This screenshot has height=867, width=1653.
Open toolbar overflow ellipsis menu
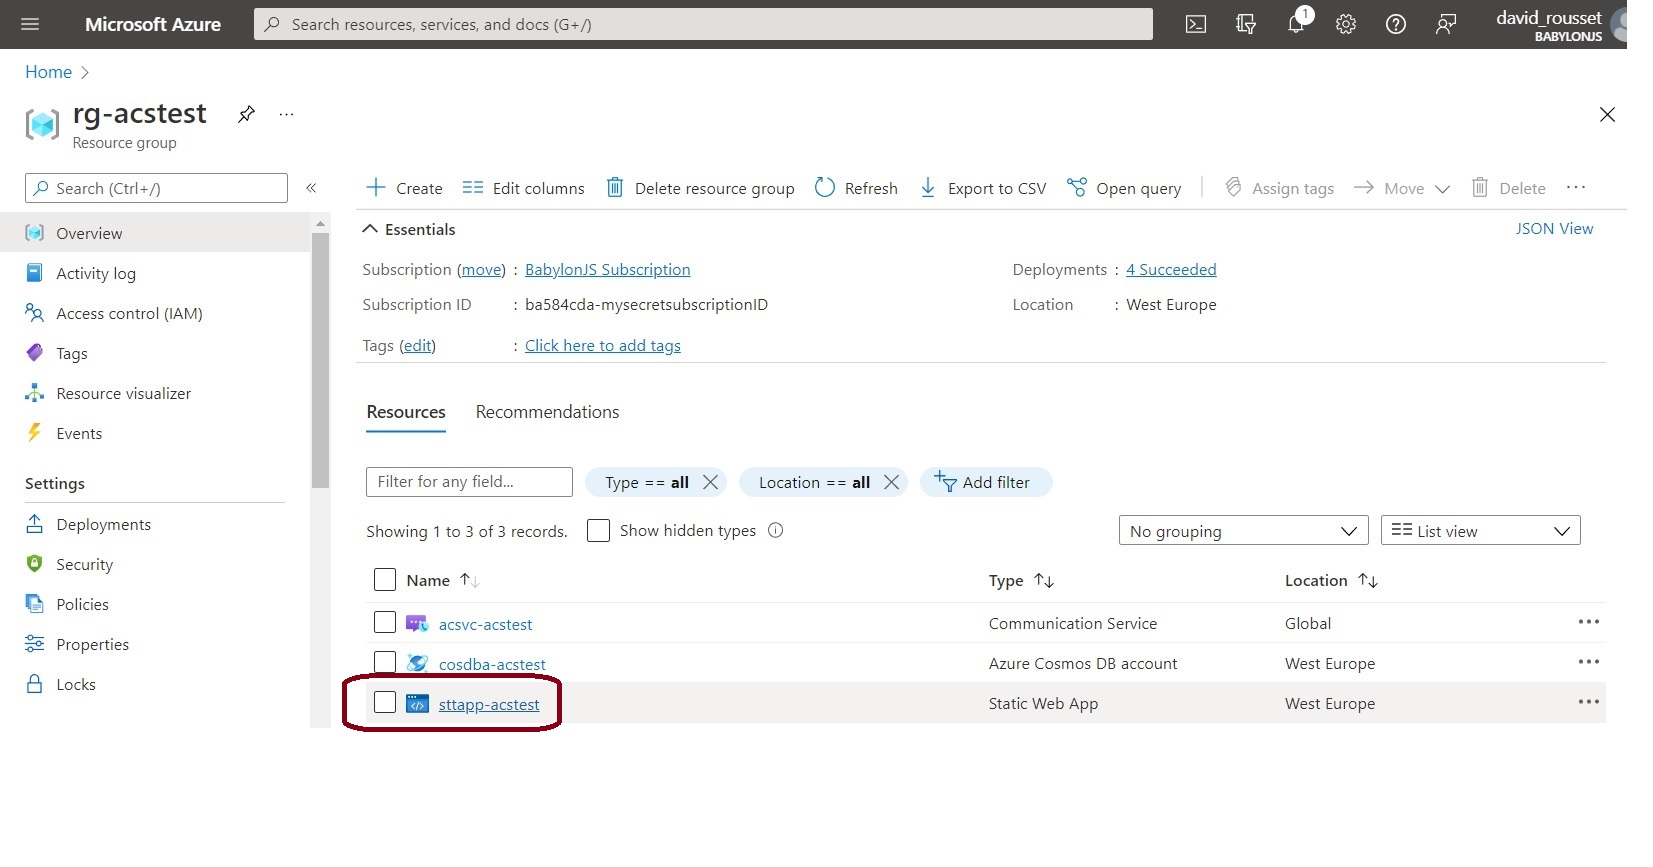tap(1576, 187)
